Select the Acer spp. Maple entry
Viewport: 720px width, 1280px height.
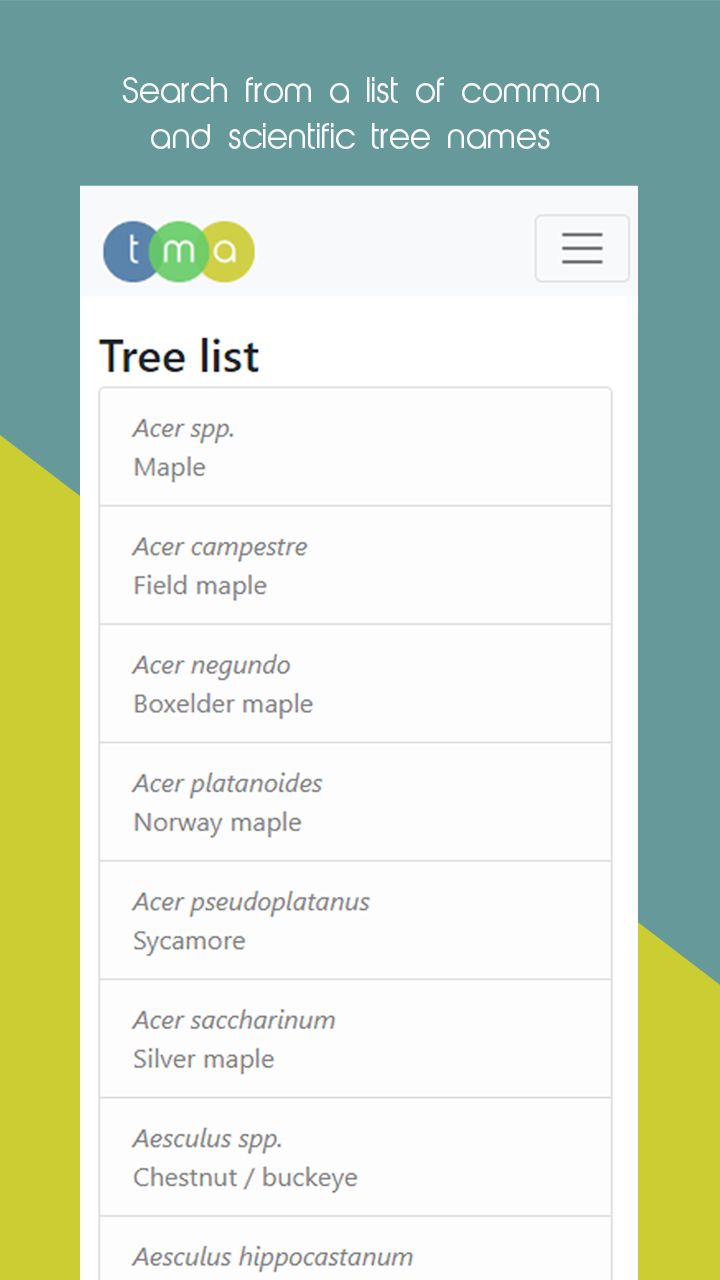[x=355, y=447]
